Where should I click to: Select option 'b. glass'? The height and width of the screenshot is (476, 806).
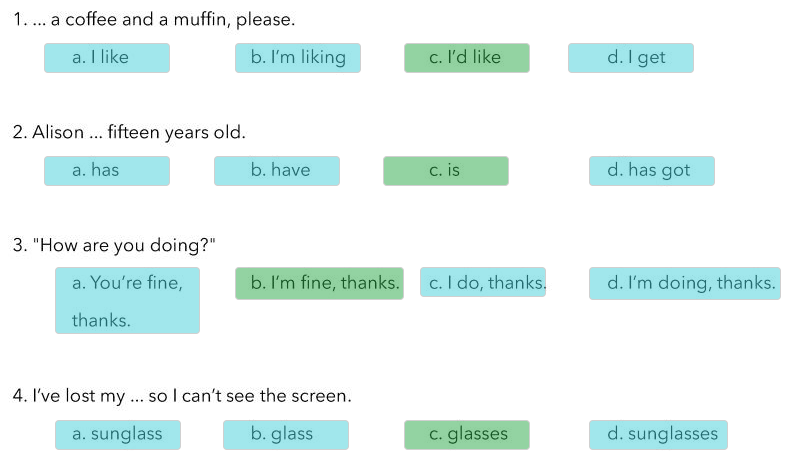click(x=286, y=435)
